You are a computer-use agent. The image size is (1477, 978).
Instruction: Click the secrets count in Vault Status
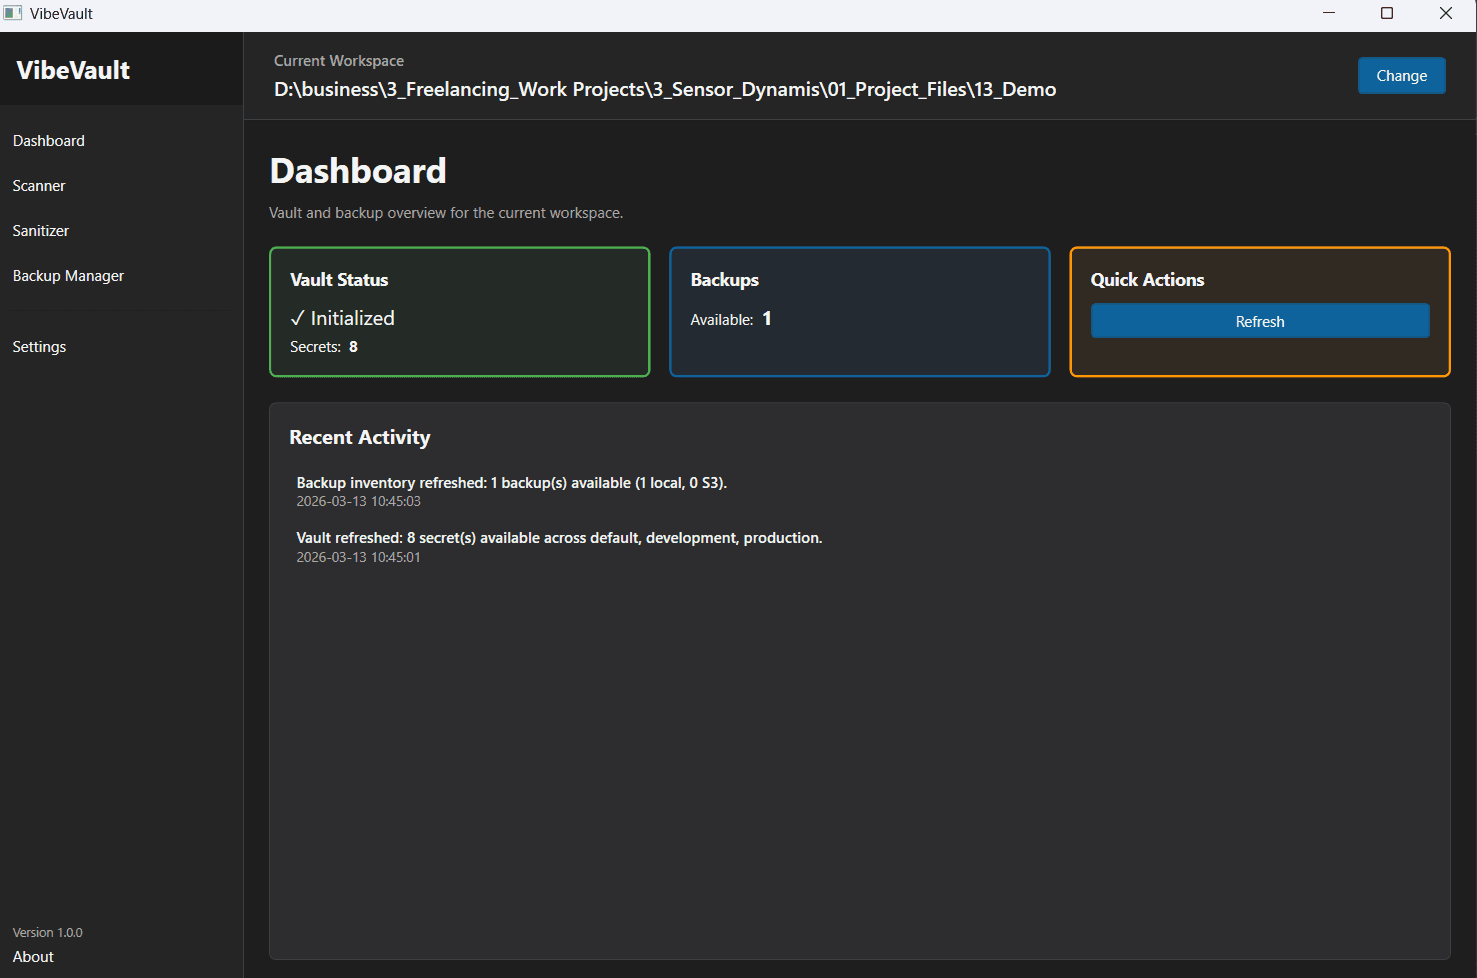click(352, 346)
